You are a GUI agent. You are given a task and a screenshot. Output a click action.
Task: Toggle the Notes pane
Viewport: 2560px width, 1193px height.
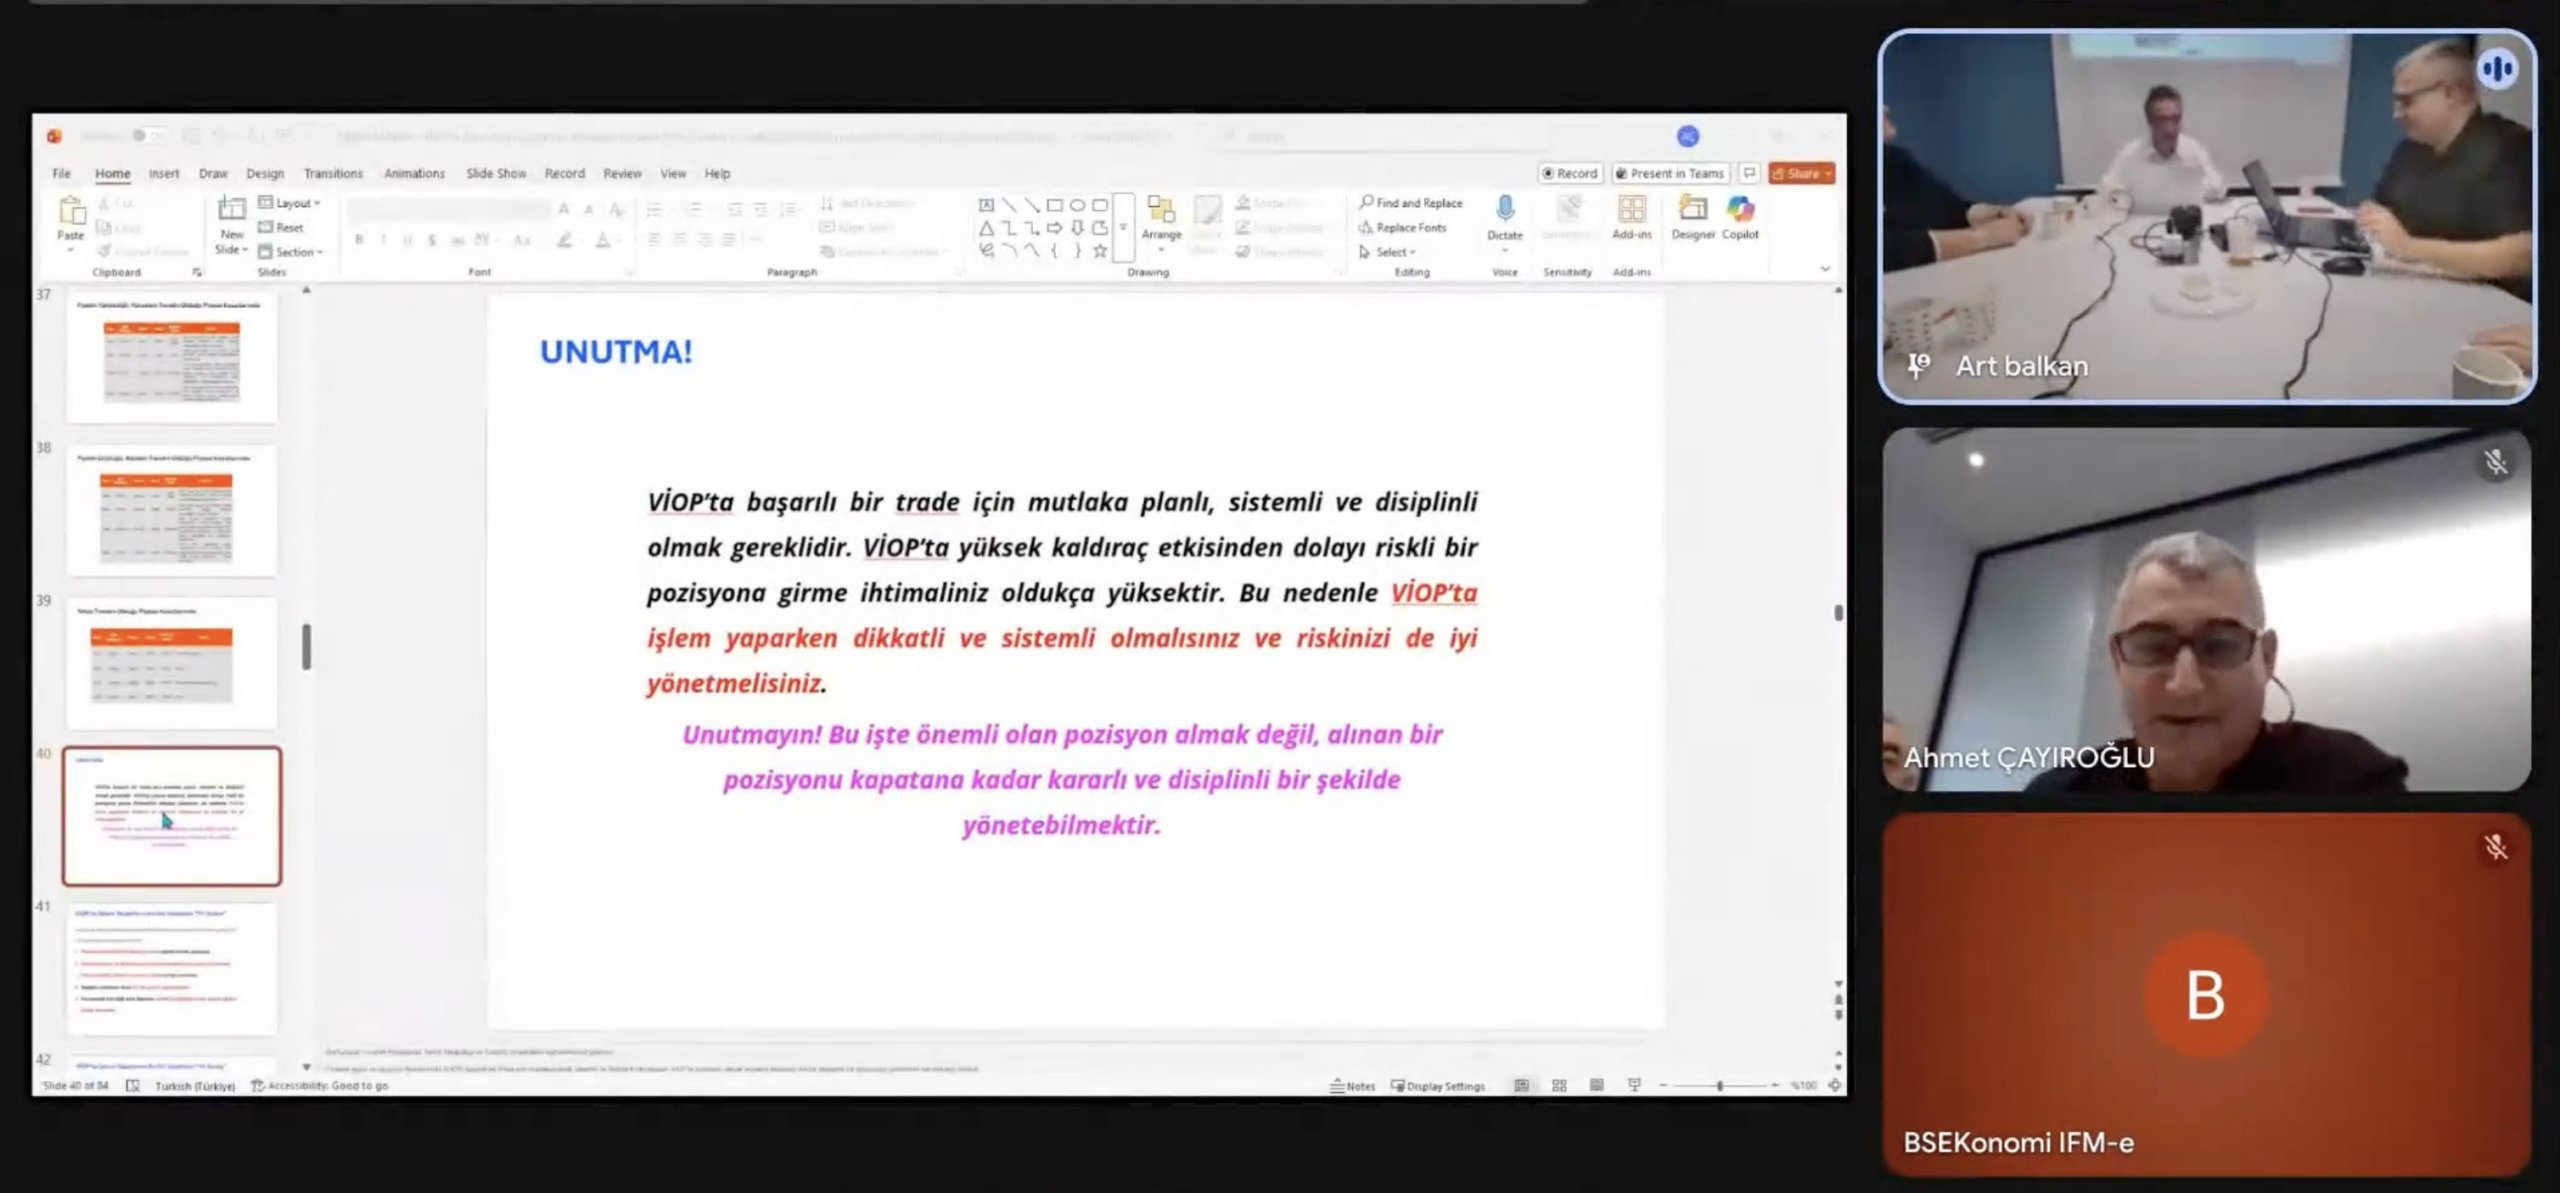click(1352, 1085)
